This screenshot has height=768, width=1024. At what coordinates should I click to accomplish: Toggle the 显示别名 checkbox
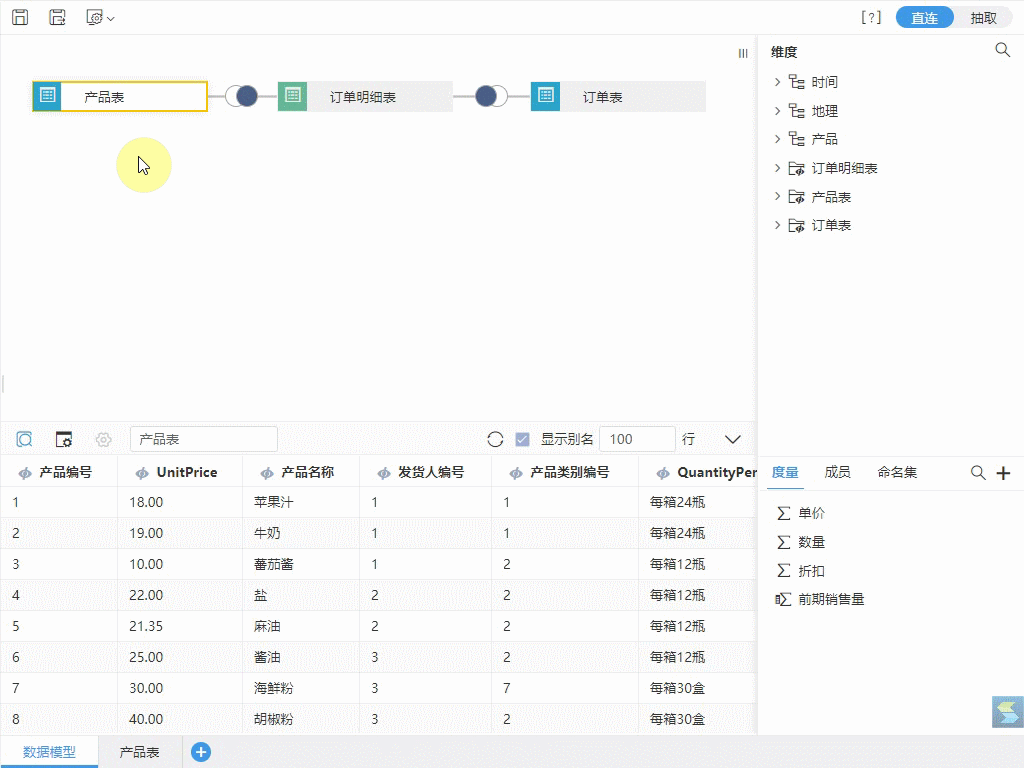click(x=522, y=440)
